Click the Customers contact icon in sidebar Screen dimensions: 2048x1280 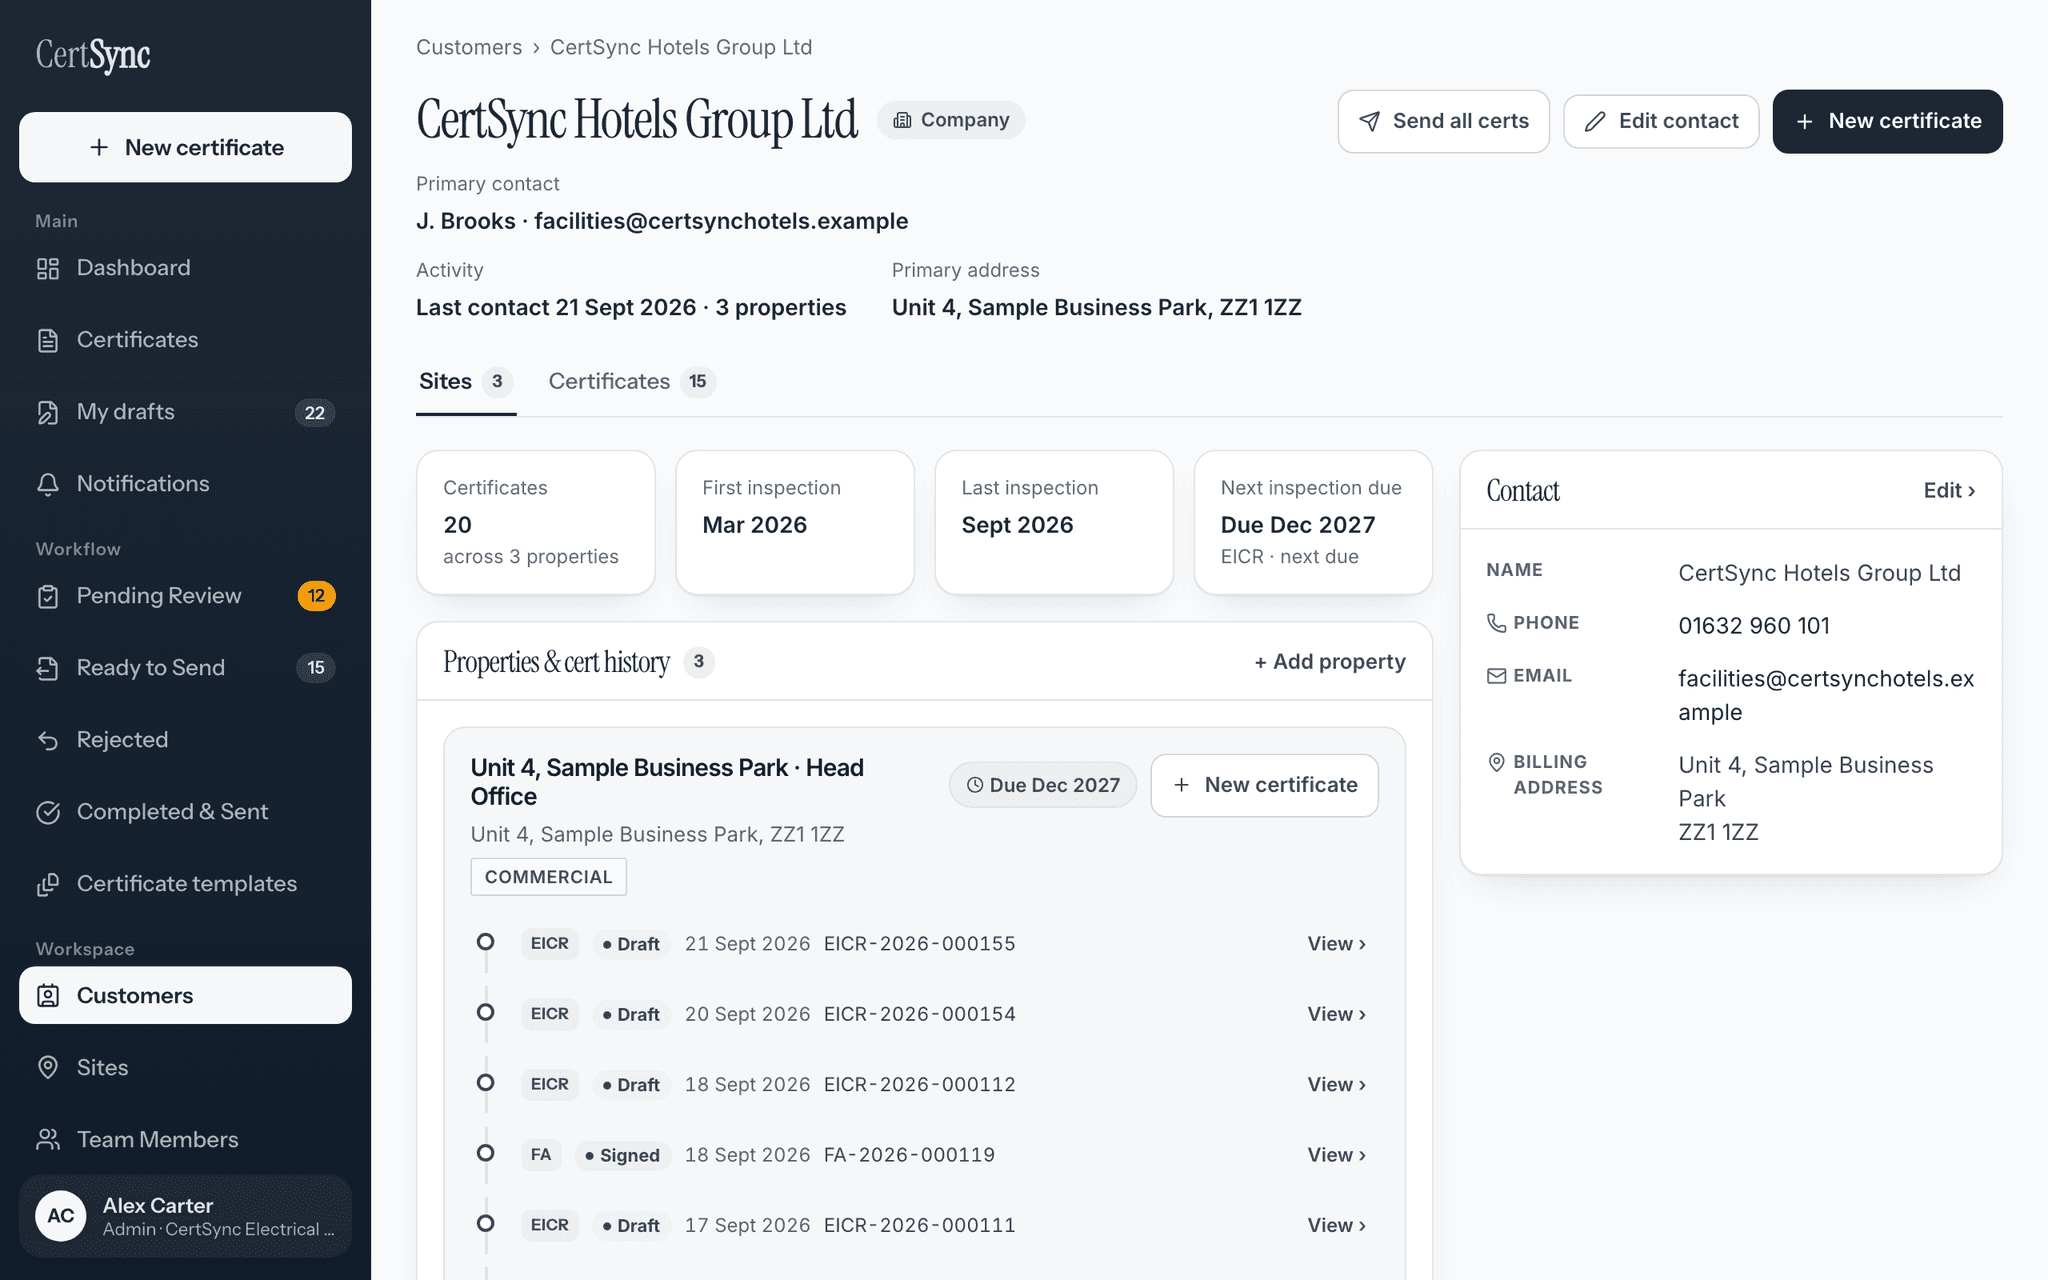click(x=48, y=996)
